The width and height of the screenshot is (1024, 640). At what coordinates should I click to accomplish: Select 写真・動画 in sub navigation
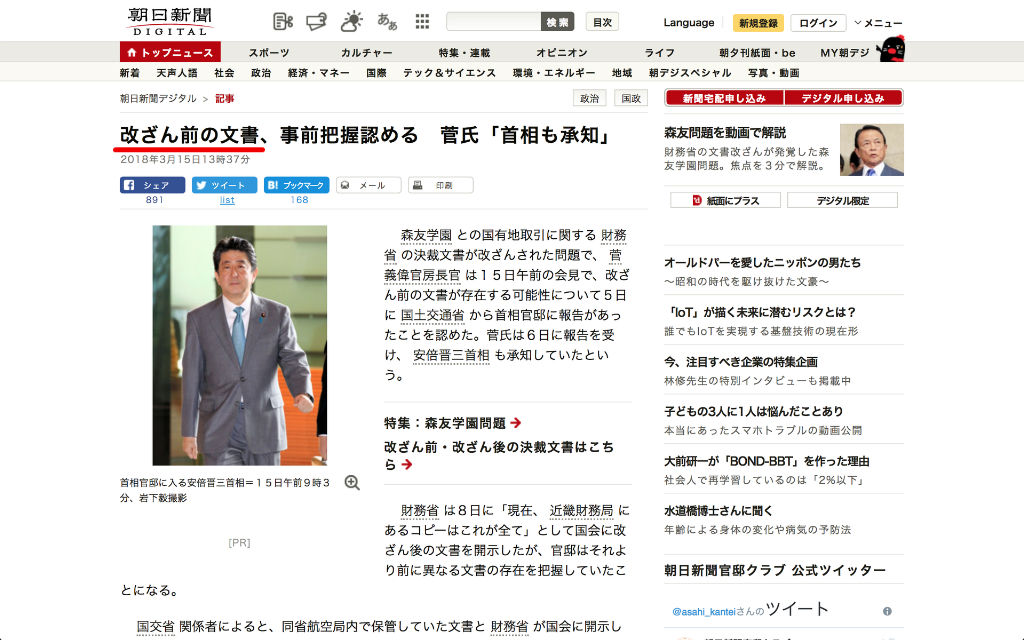pos(773,72)
